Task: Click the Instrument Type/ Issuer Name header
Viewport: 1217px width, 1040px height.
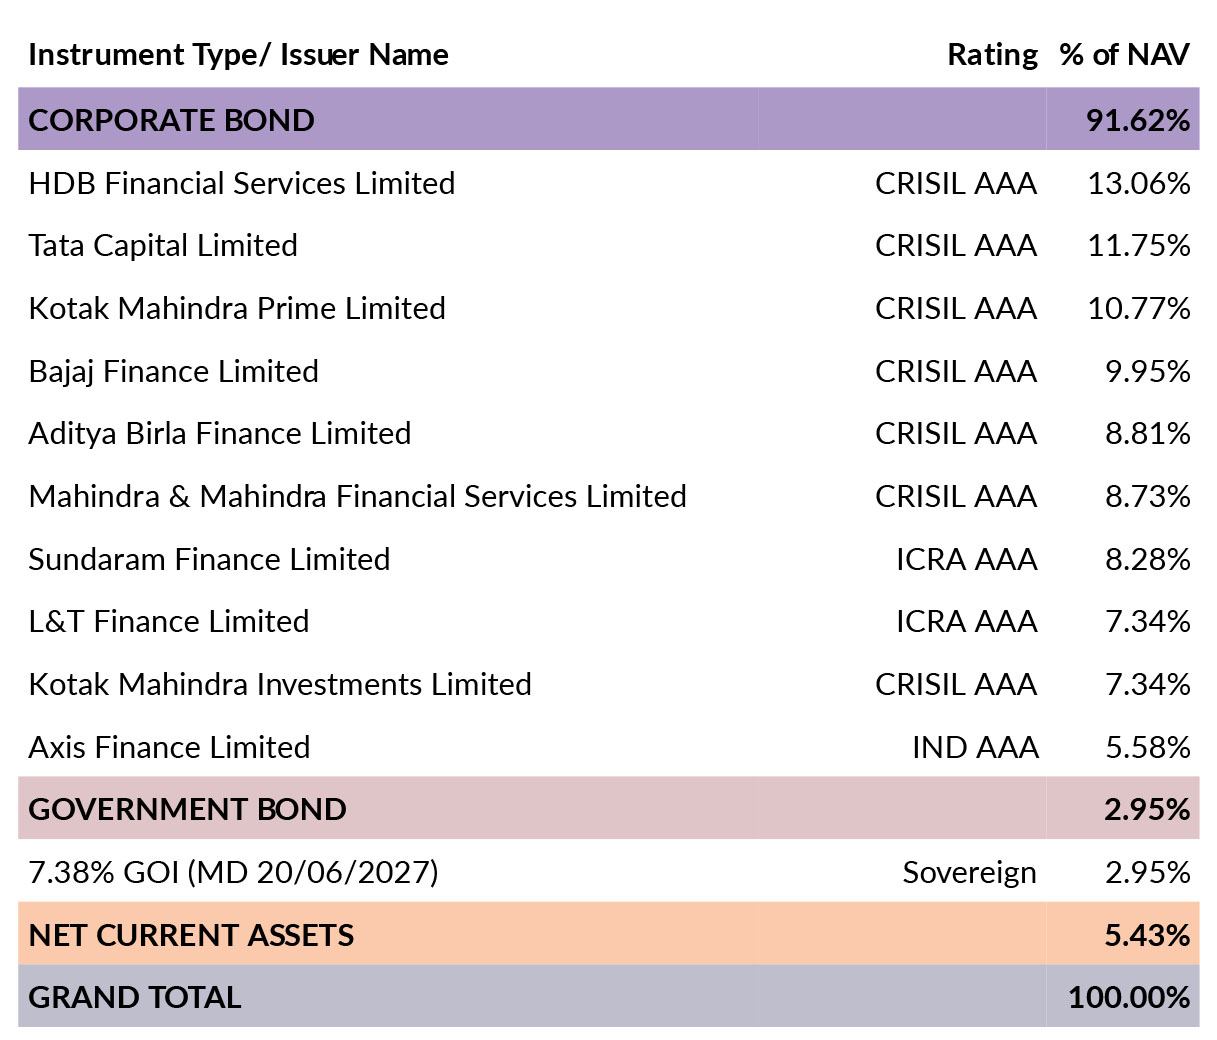Action: click(x=238, y=55)
